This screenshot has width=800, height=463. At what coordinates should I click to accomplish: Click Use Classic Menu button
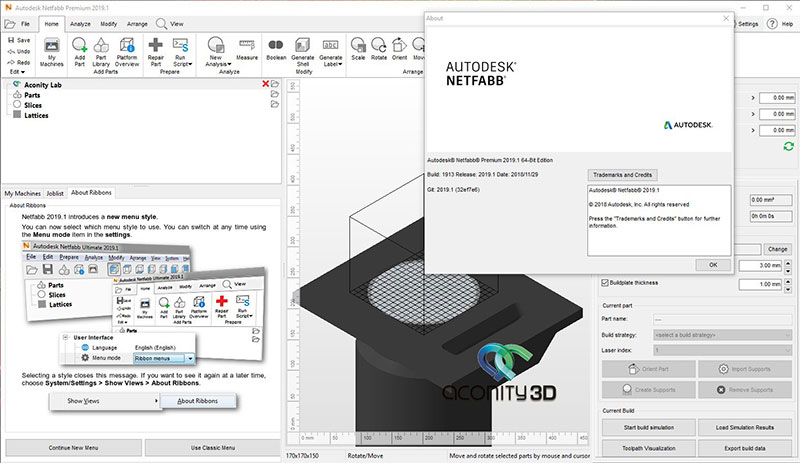click(213, 448)
